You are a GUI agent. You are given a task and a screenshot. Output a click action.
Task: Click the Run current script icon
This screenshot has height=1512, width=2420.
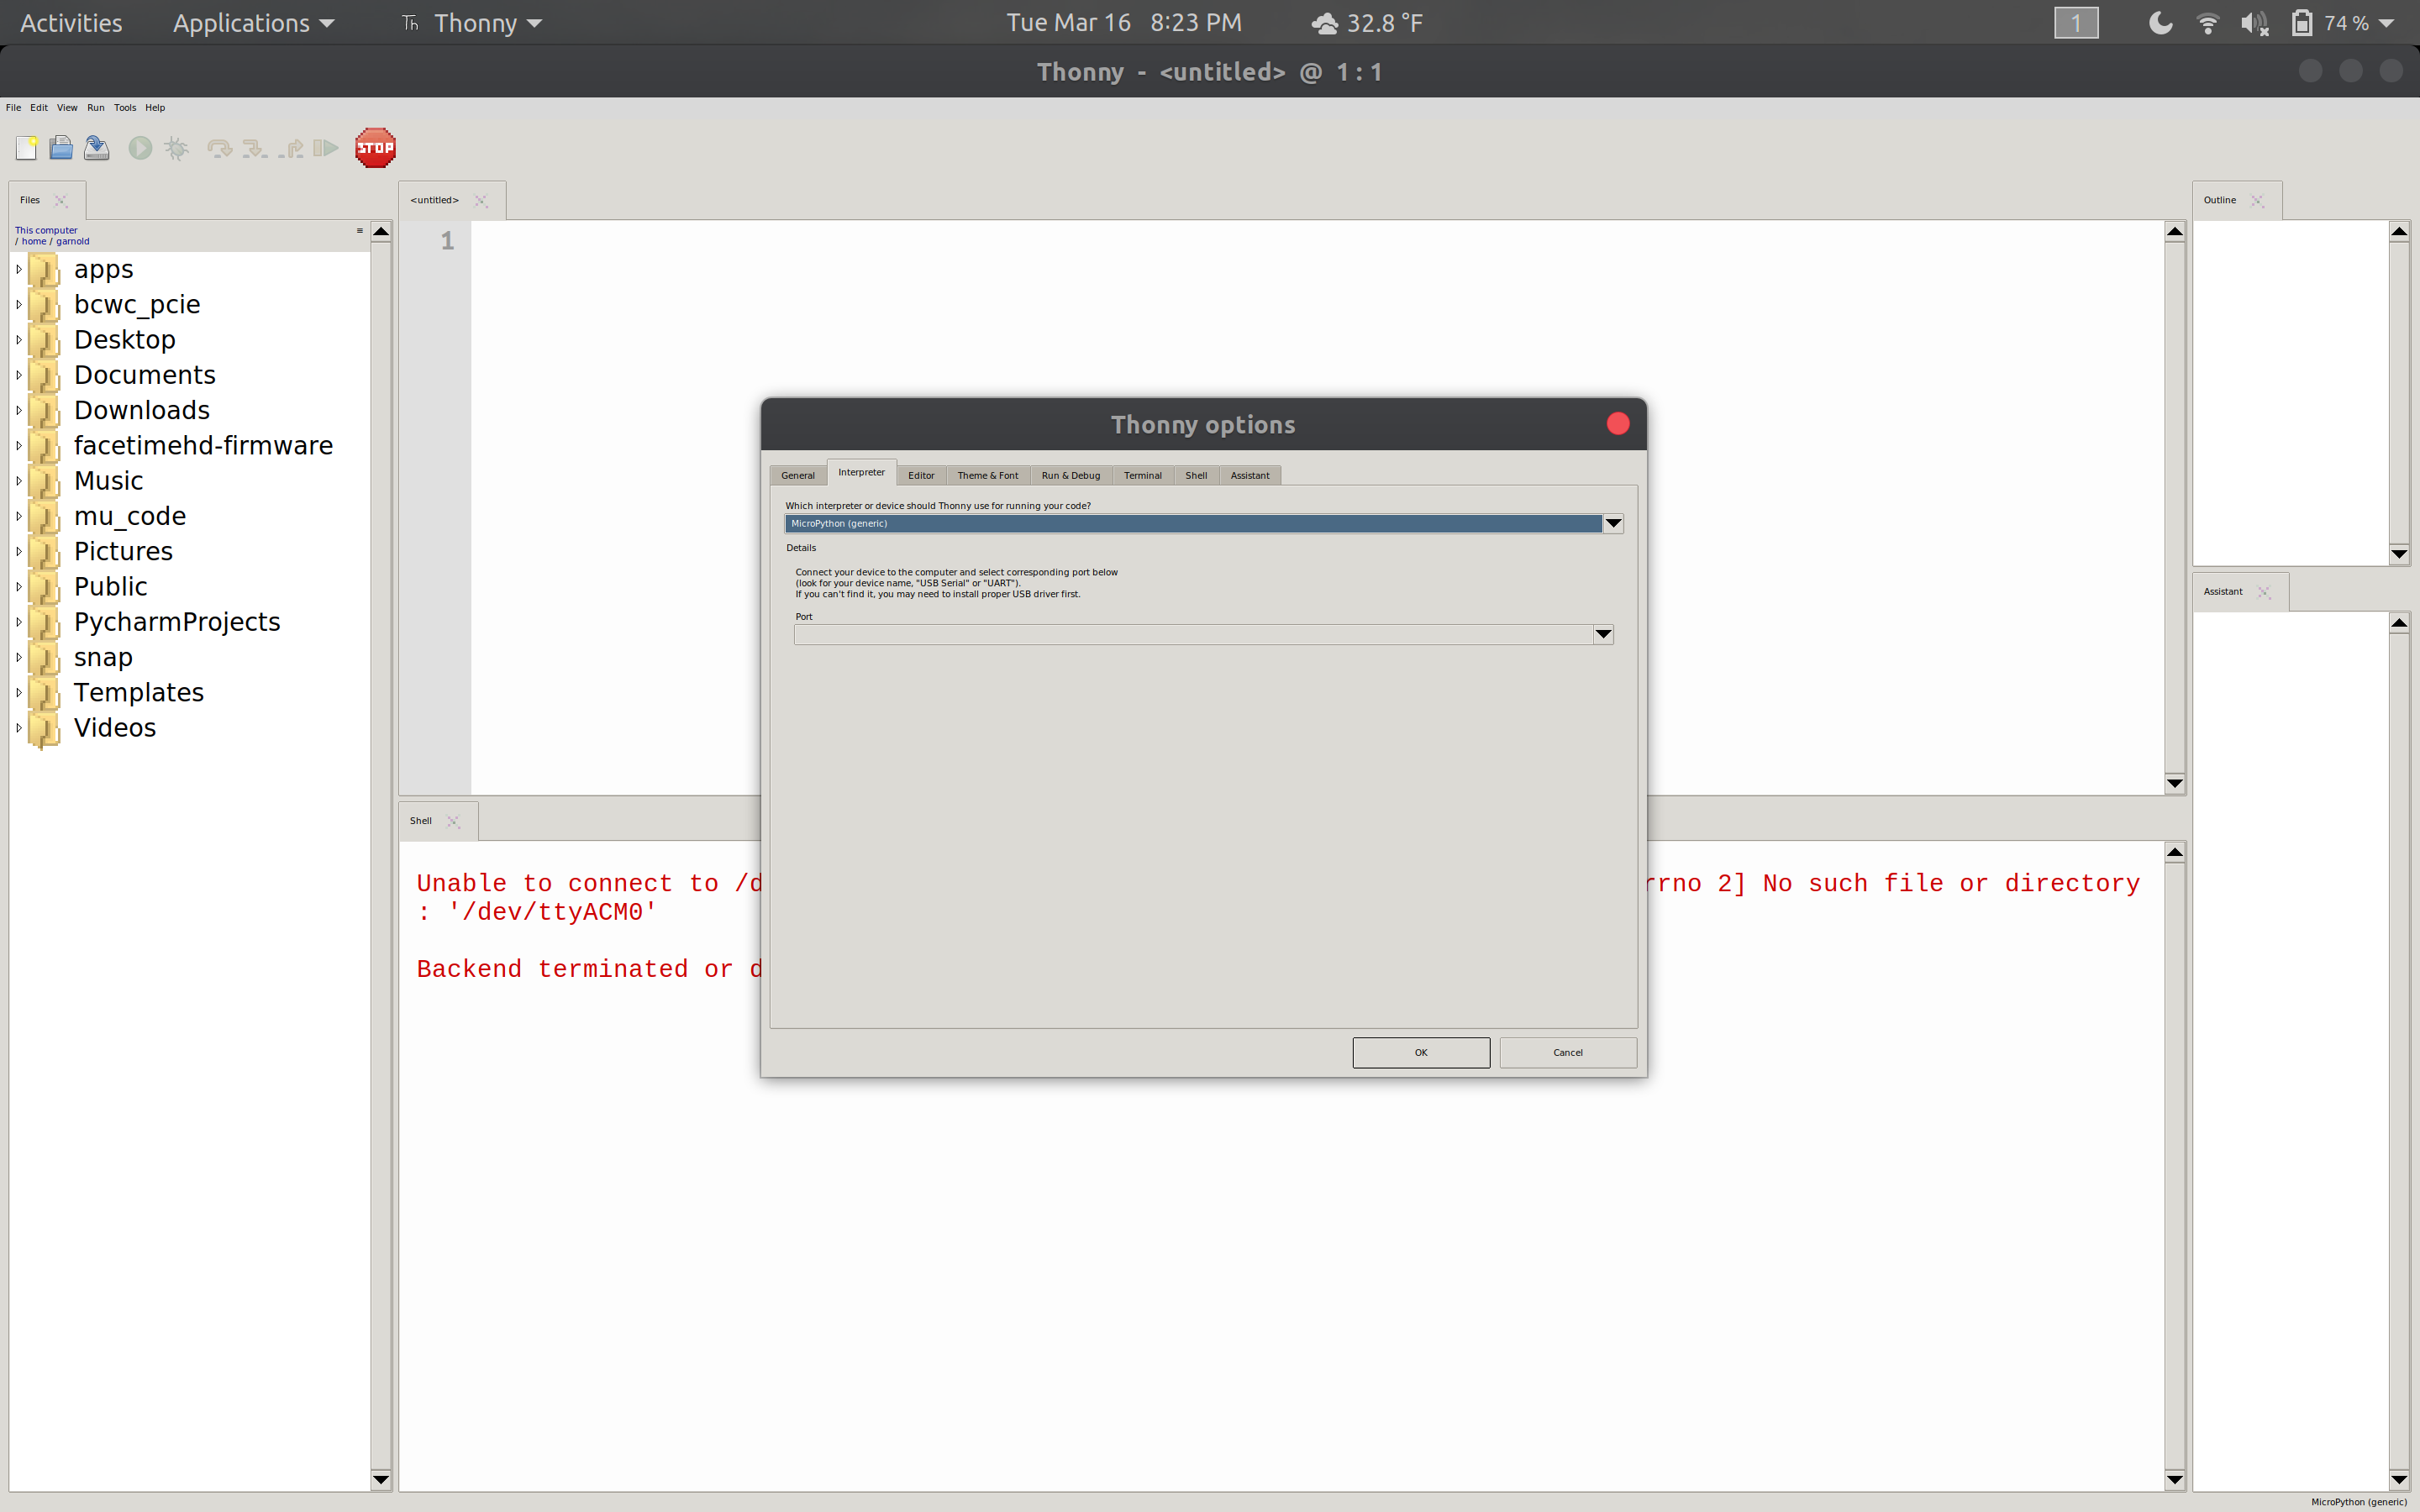(140, 148)
